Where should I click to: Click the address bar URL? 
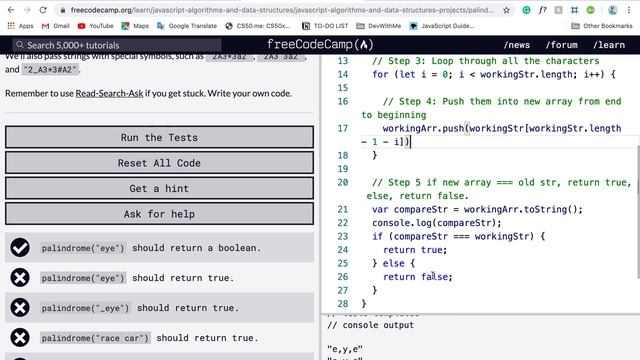pyautogui.click(x=282, y=10)
